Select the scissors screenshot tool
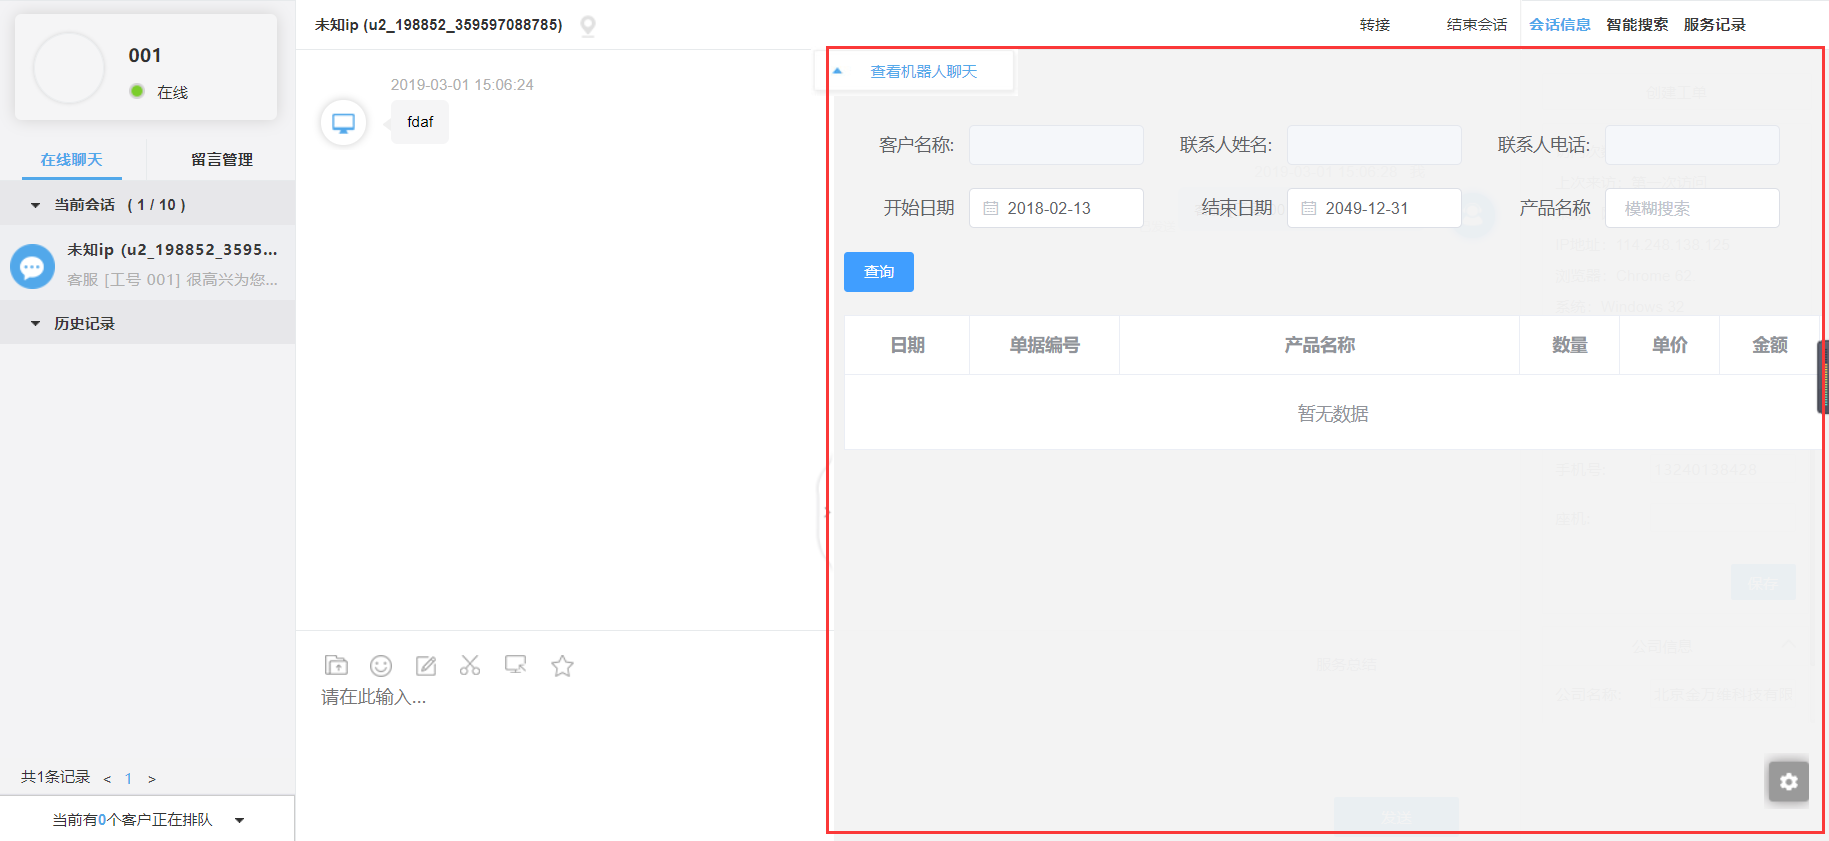 470,666
